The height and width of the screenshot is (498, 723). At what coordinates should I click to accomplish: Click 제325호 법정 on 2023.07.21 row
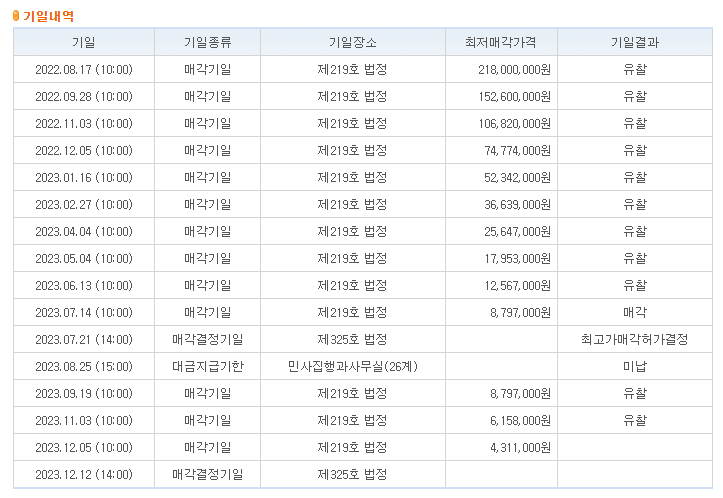[x=352, y=339]
